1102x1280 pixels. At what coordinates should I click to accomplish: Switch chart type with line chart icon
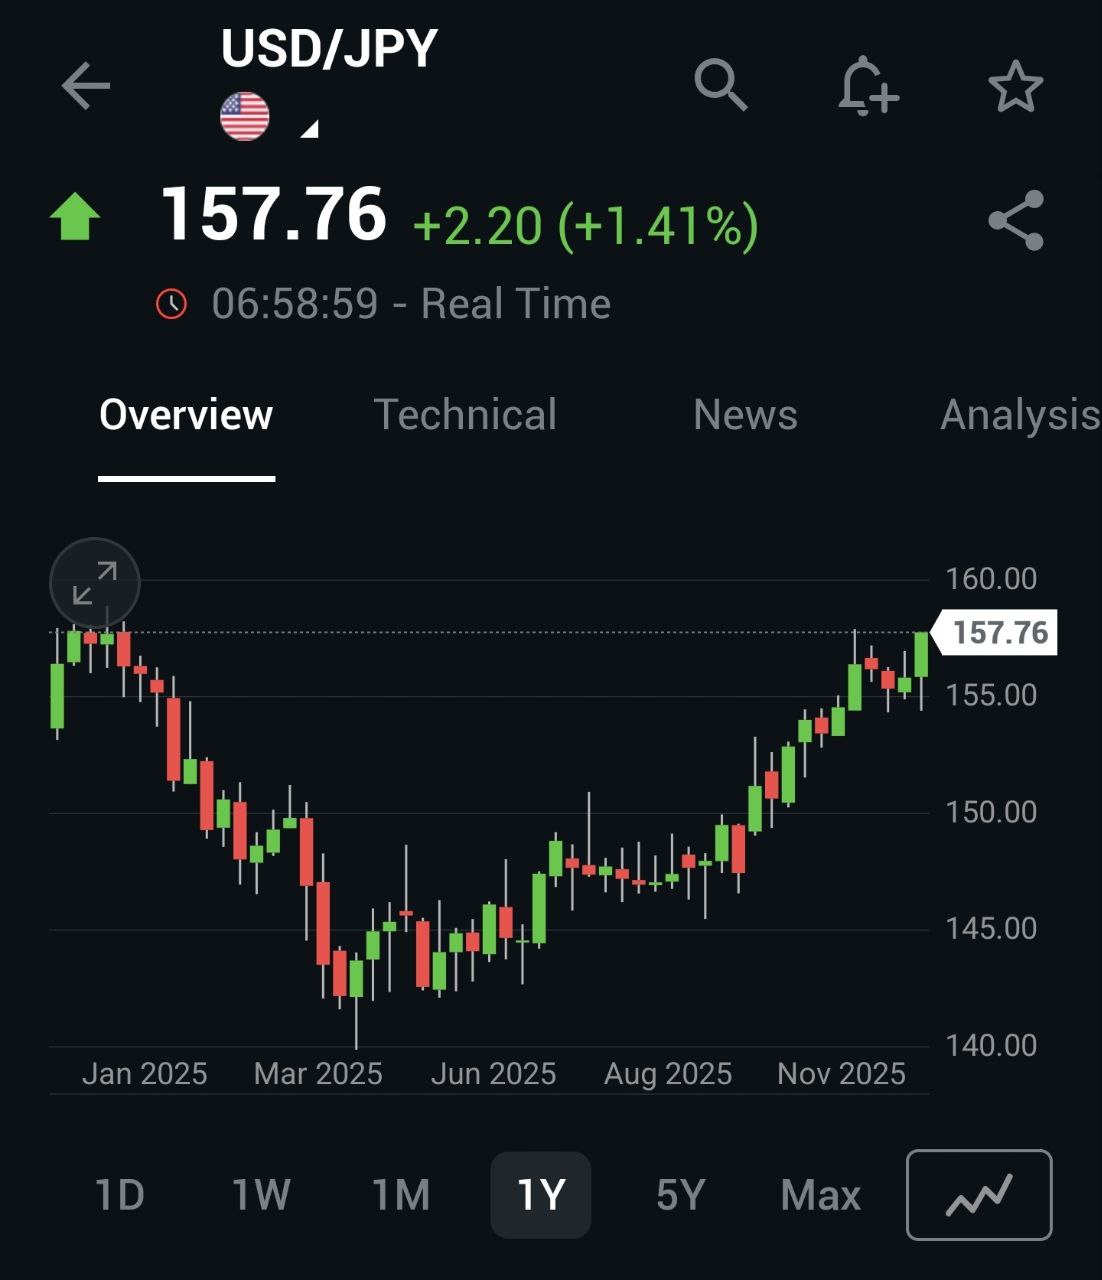coord(979,1195)
